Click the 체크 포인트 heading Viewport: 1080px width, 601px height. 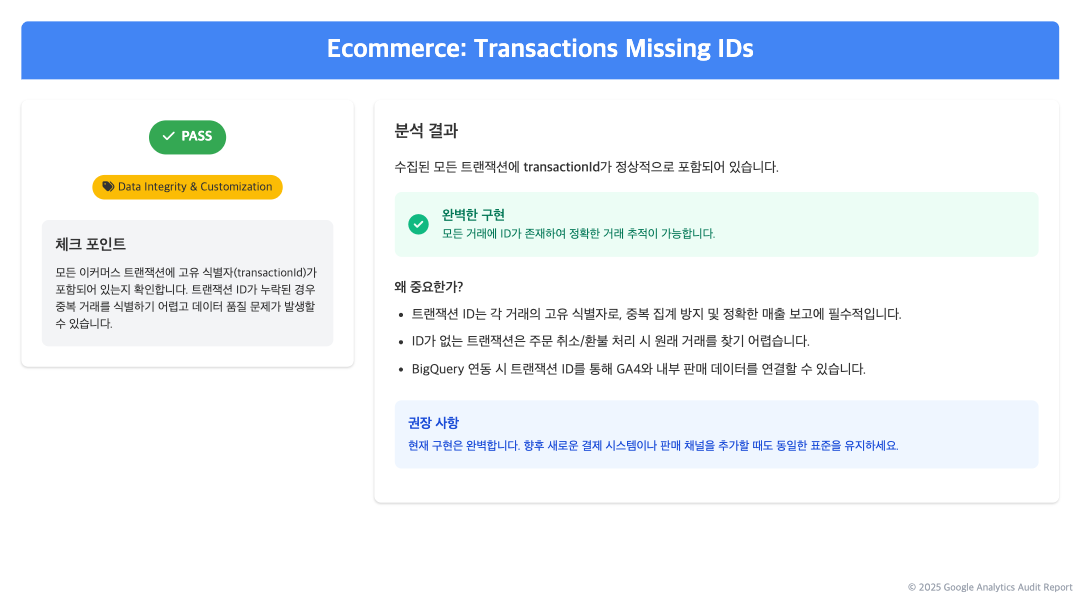tap(90, 244)
